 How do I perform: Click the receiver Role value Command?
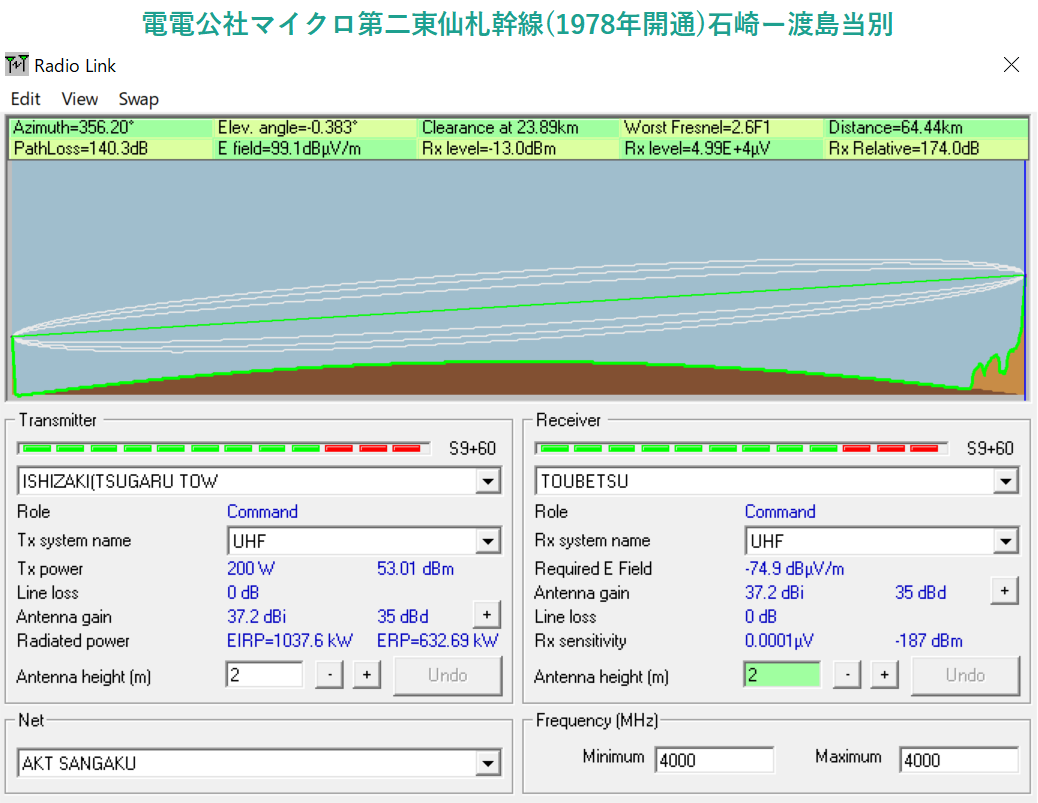pyautogui.click(x=780, y=512)
